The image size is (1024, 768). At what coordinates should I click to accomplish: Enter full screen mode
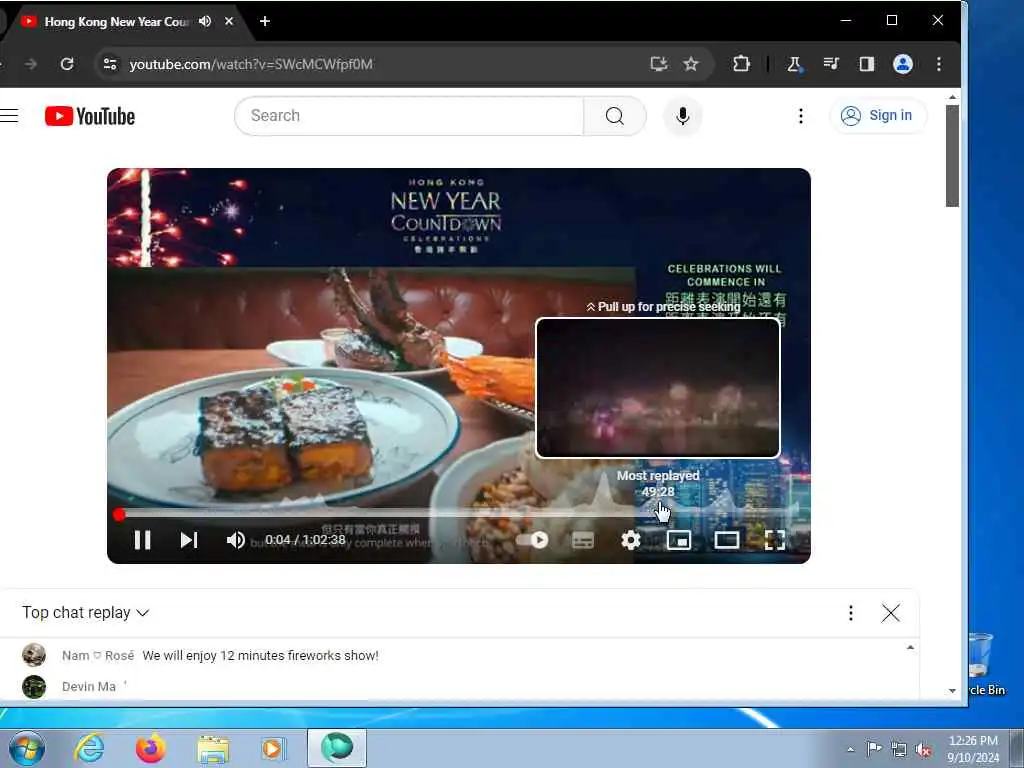[775, 540]
